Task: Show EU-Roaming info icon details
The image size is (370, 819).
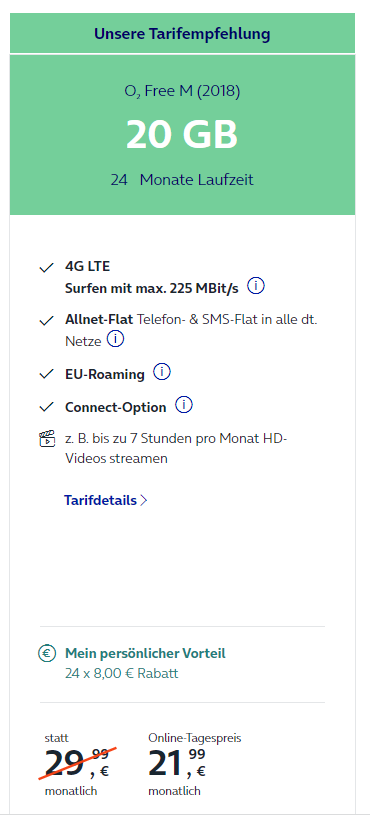Action: point(162,372)
